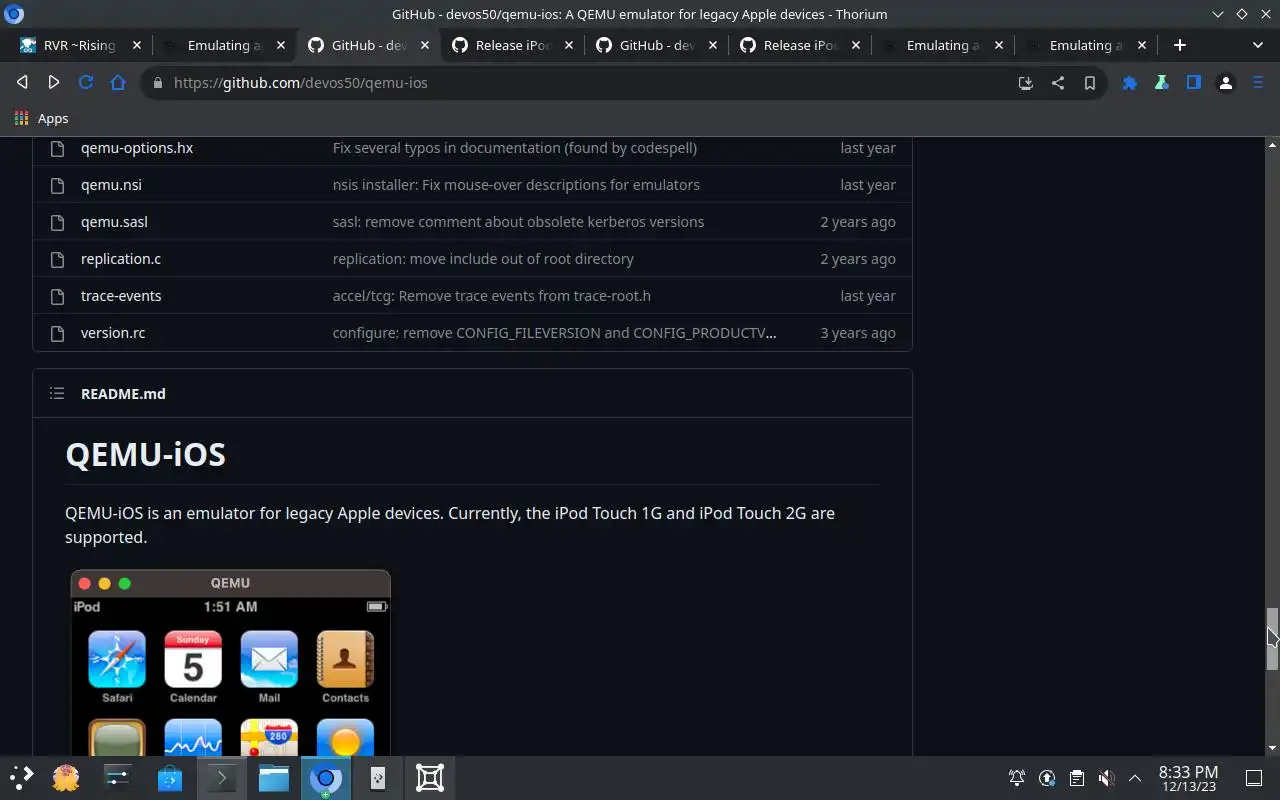The width and height of the screenshot is (1280, 800).
Task: Open the system settings sliders taskbar icon
Action: point(118,778)
